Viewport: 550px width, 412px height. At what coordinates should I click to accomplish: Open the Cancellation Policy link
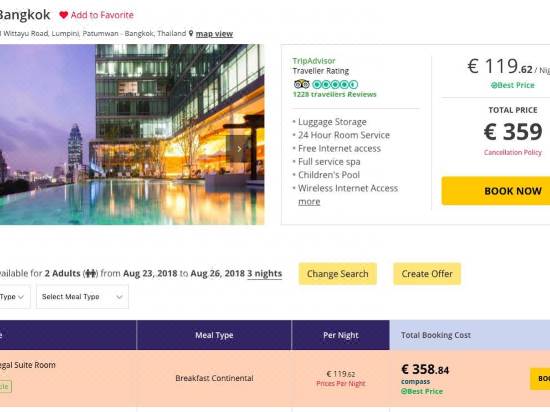(x=513, y=152)
